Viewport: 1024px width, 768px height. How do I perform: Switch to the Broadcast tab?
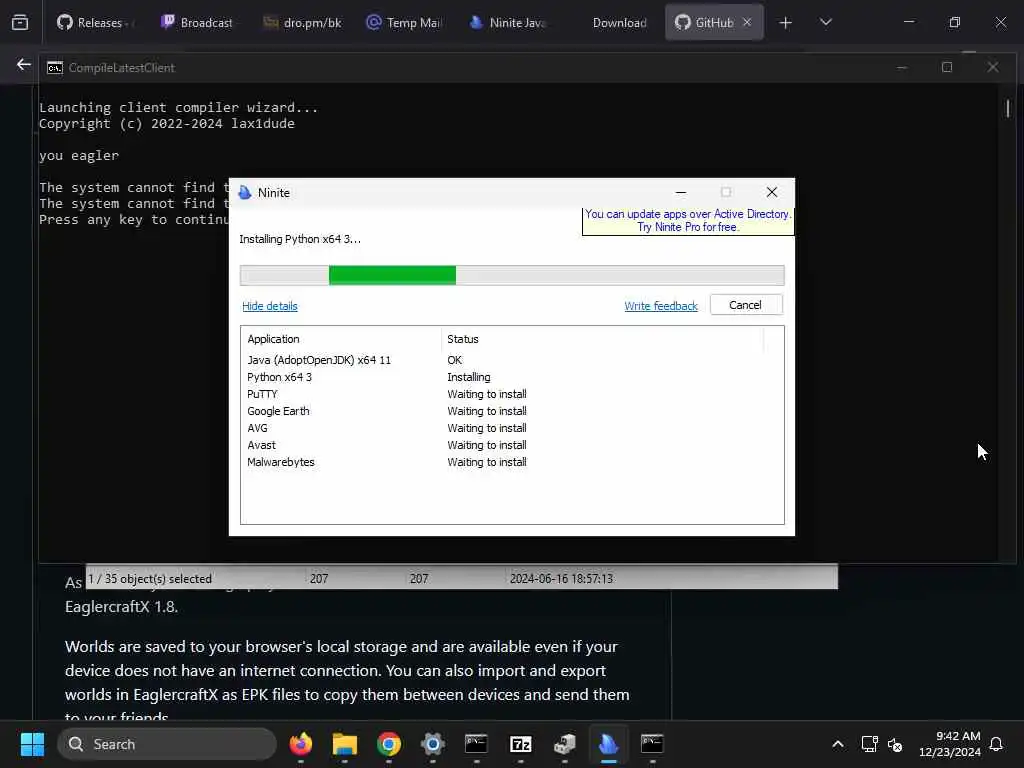[197, 22]
